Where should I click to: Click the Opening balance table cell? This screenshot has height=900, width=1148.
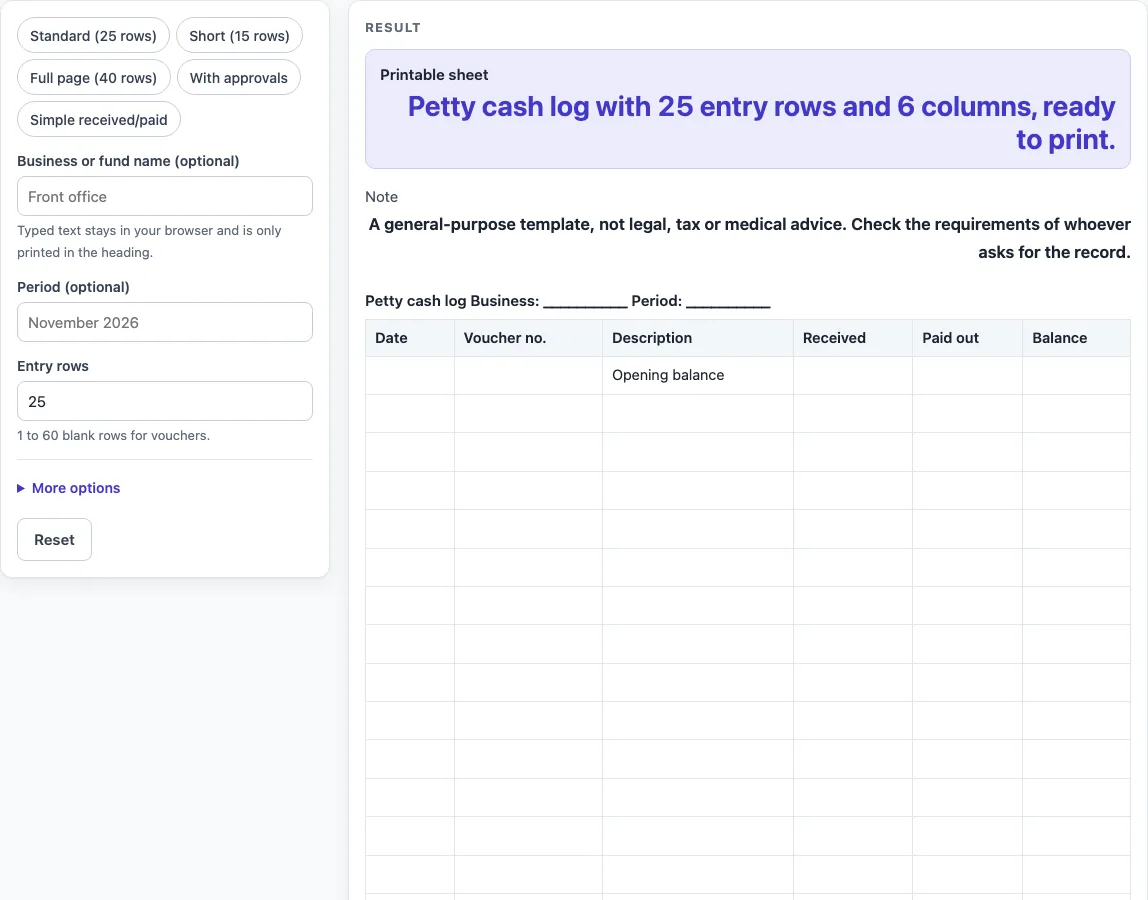(x=698, y=376)
